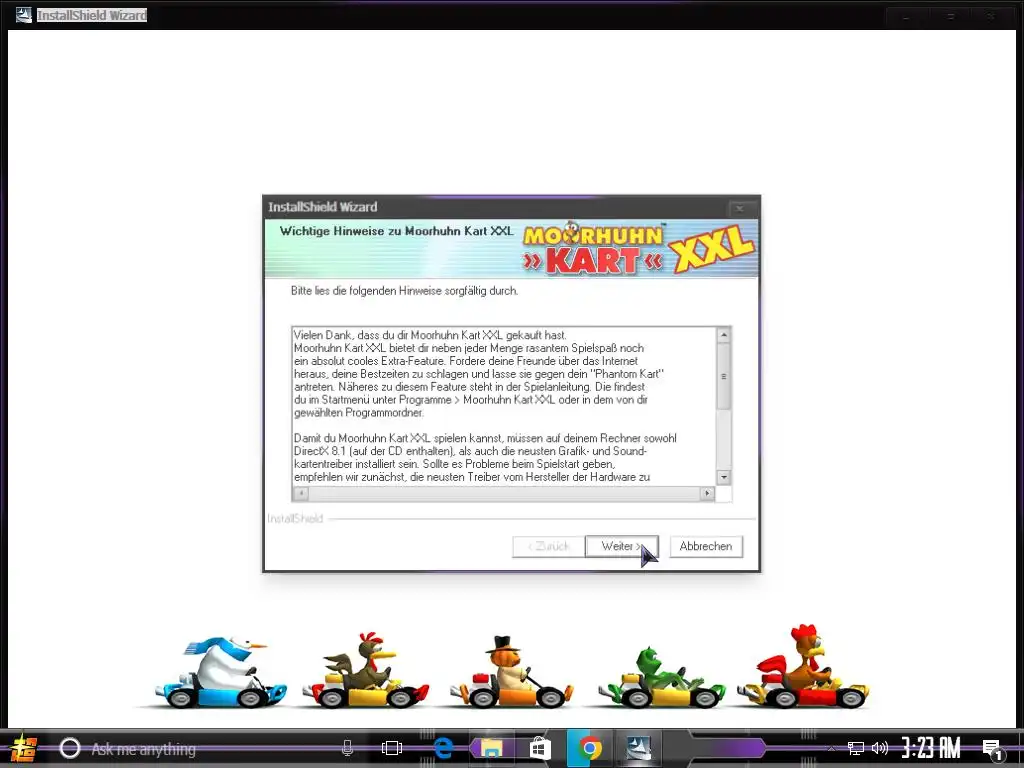The width and height of the screenshot is (1024, 768).
Task: Click the snowman kart character
Action: 221,673
